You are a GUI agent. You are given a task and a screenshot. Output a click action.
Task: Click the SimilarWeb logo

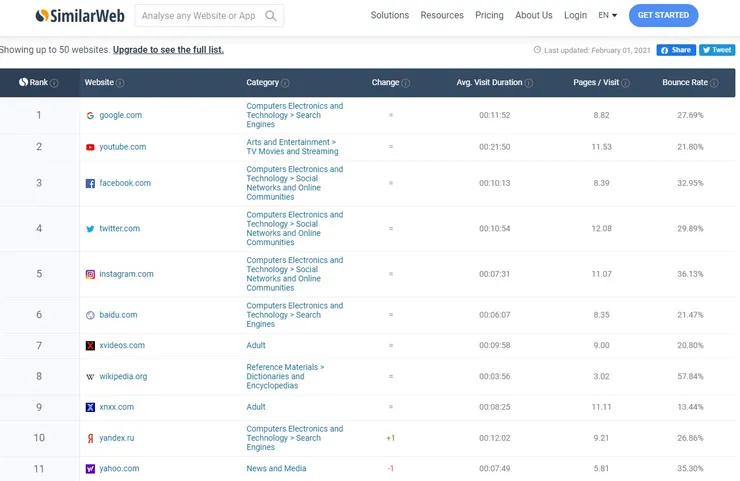tap(79, 16)
